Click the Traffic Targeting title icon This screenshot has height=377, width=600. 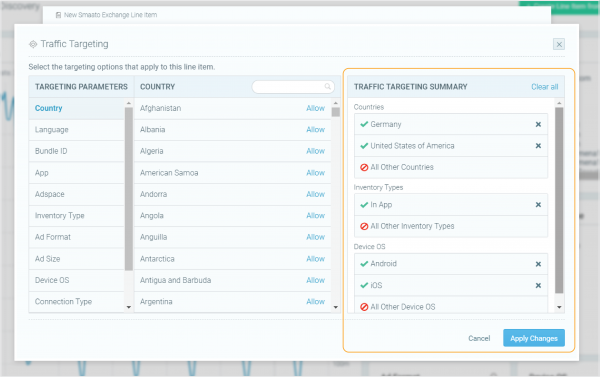[33, 44]
